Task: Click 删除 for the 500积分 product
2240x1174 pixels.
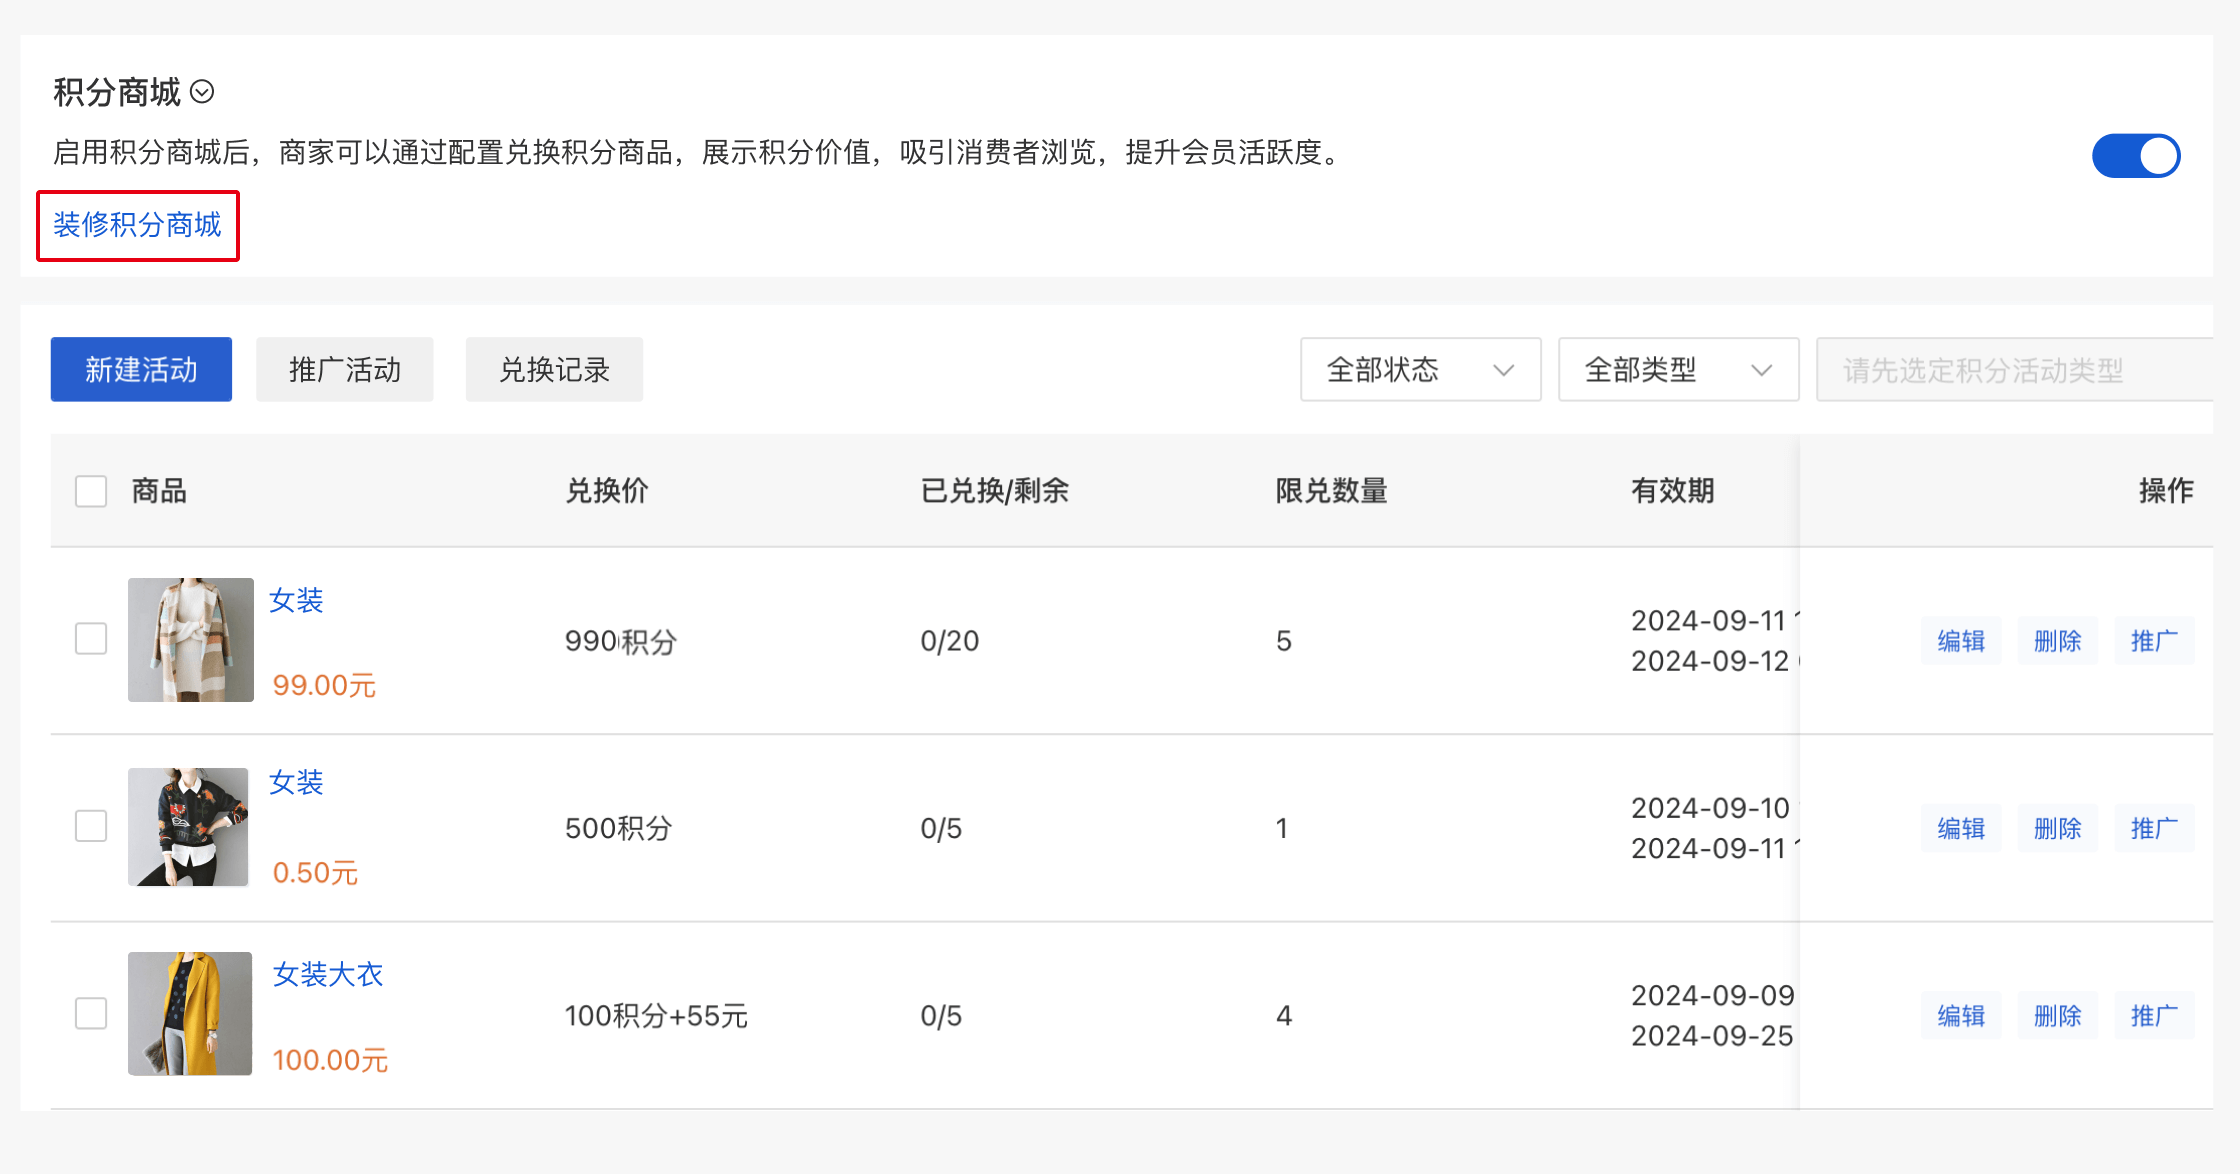Action: click(x=2057, y=828)
